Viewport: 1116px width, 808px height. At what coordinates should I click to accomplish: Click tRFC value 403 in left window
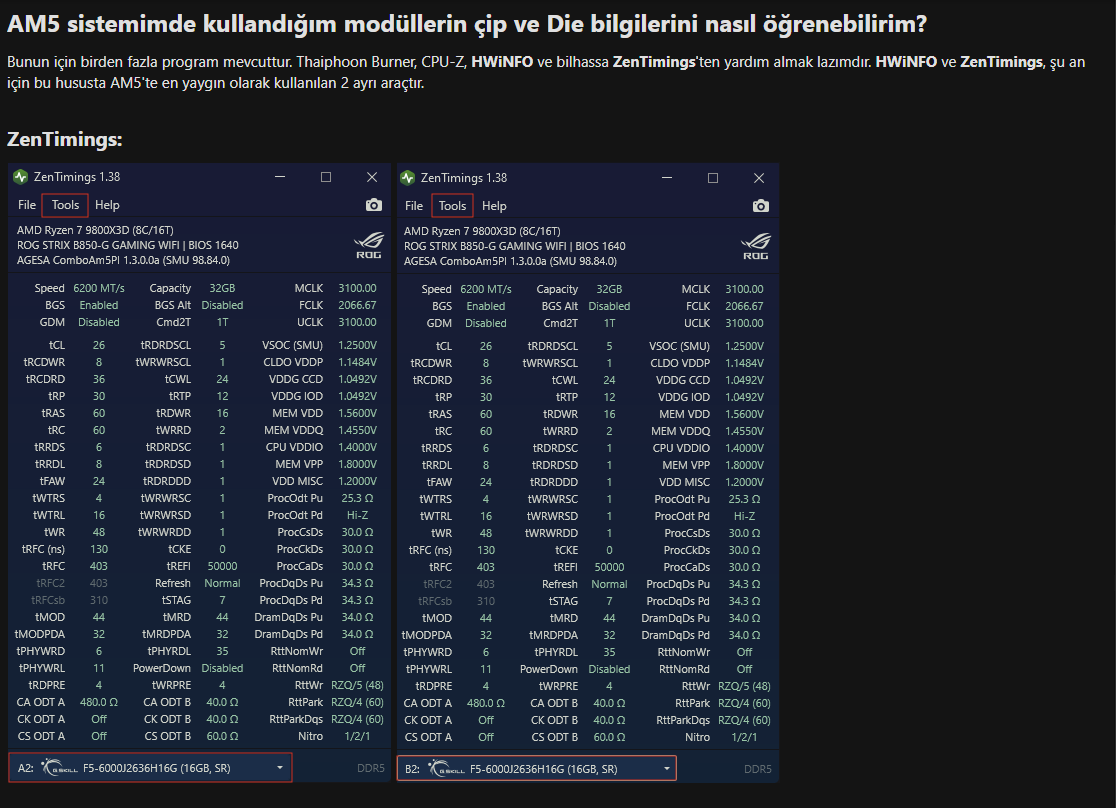[x=99, y=566]
